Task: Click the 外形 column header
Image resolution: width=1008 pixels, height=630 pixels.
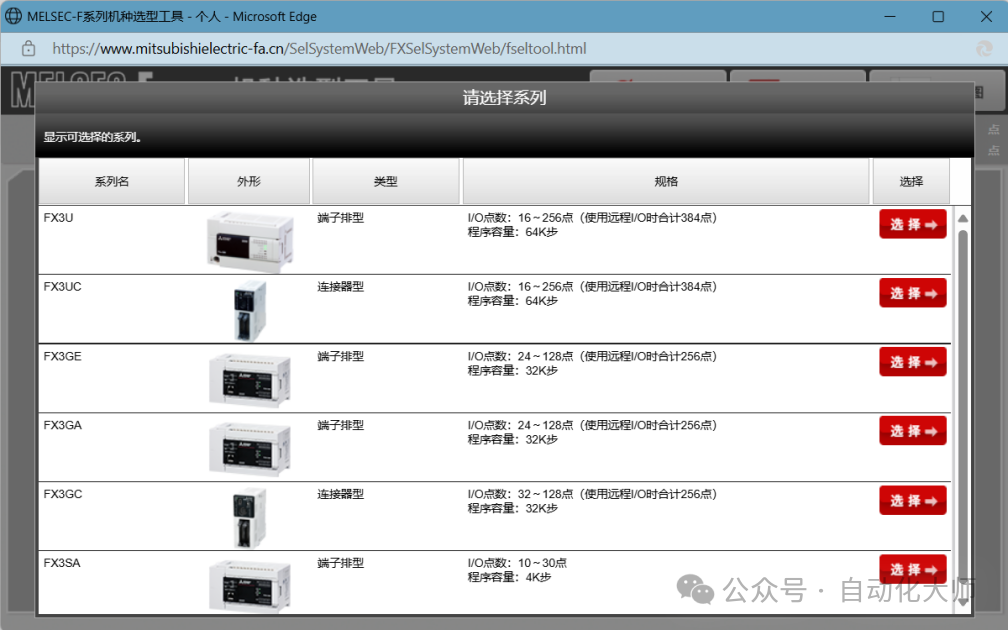Action: [x=249, y=181]
